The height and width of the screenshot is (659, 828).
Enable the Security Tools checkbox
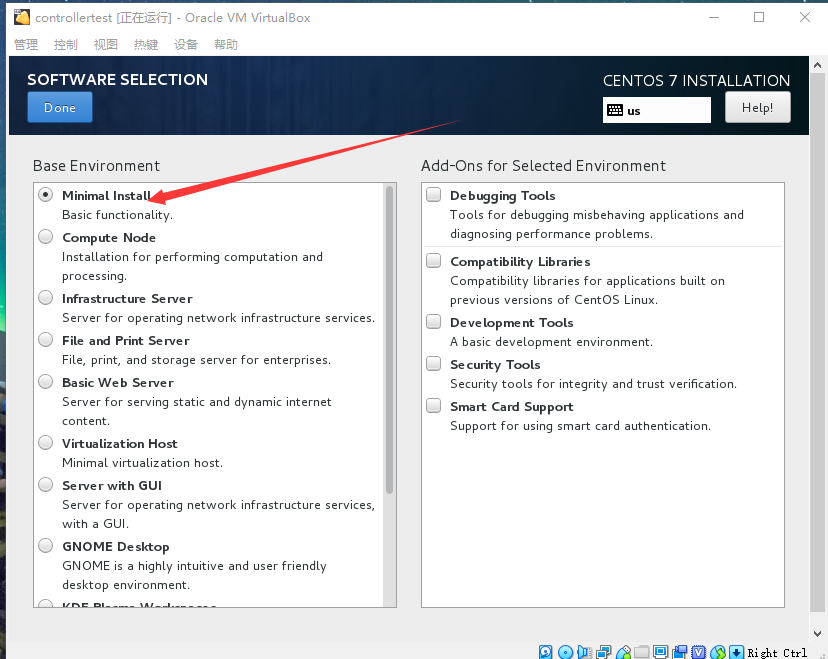(x=434, y=363)
